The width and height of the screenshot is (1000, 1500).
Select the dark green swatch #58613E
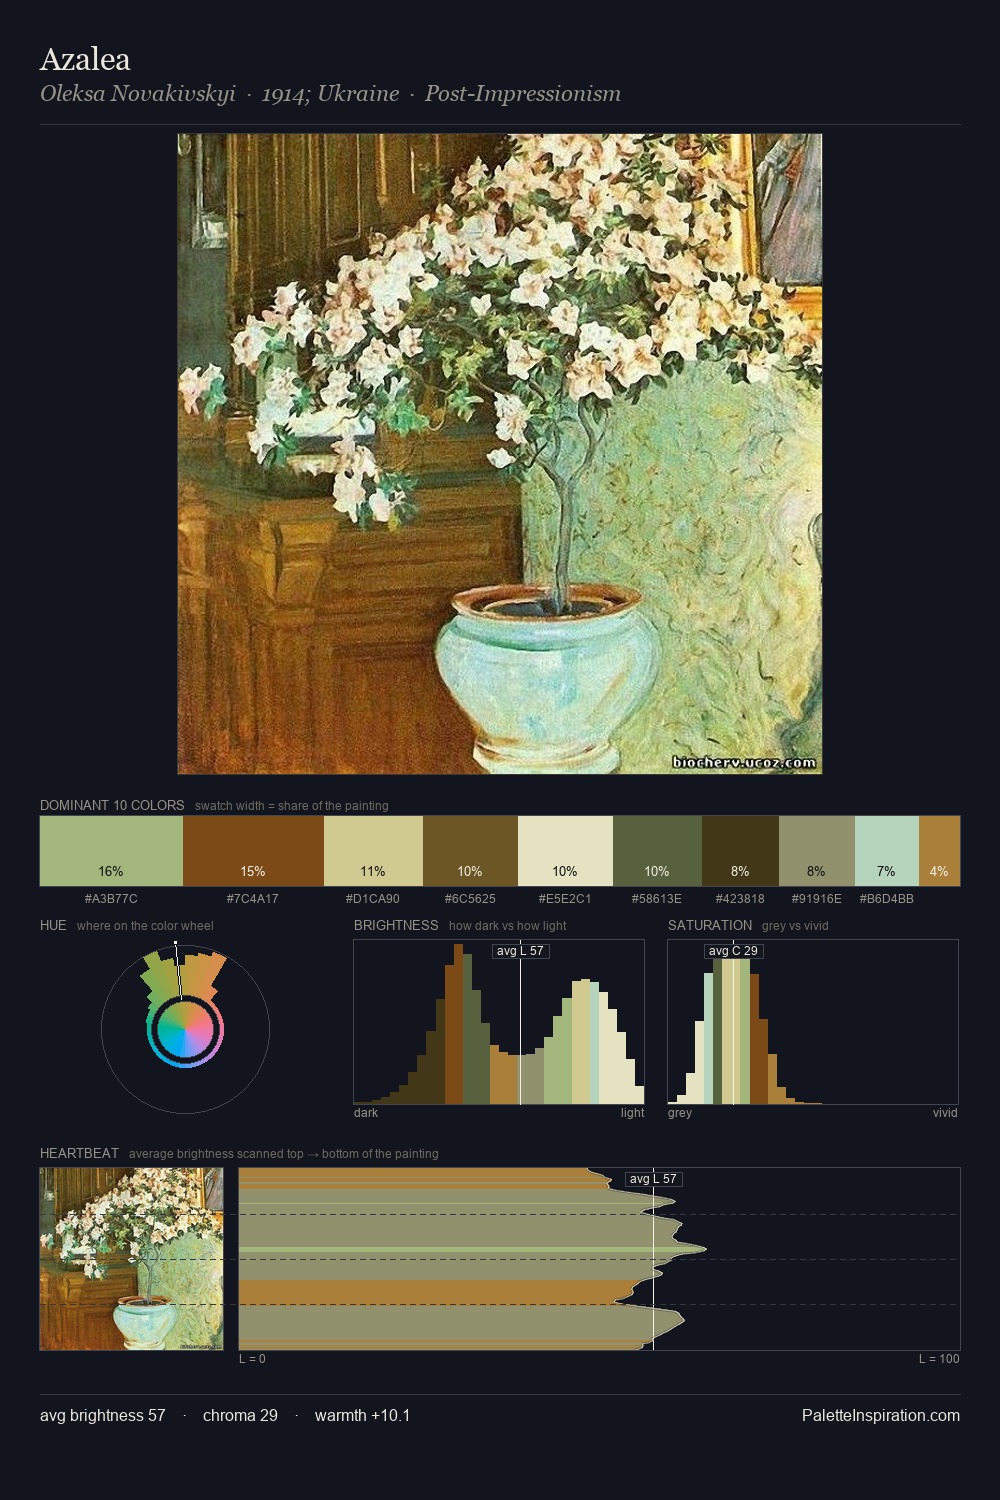(657, 851)
